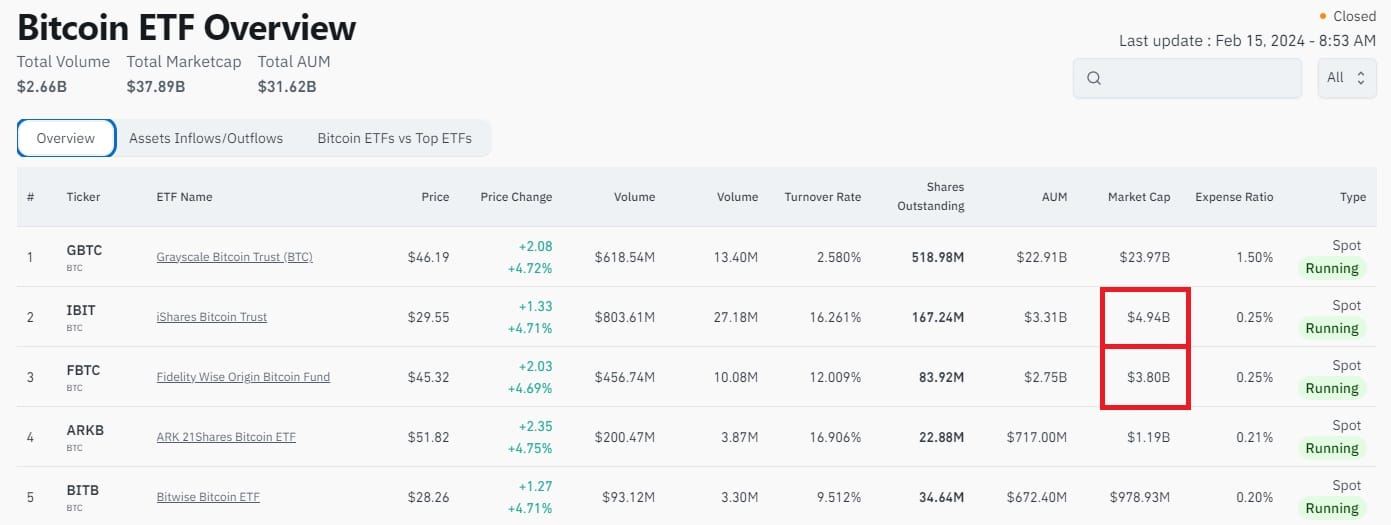Click GBTC's +4.72% price change
This screenshot has width=1391, height=525.
click(x=530, y=268)
